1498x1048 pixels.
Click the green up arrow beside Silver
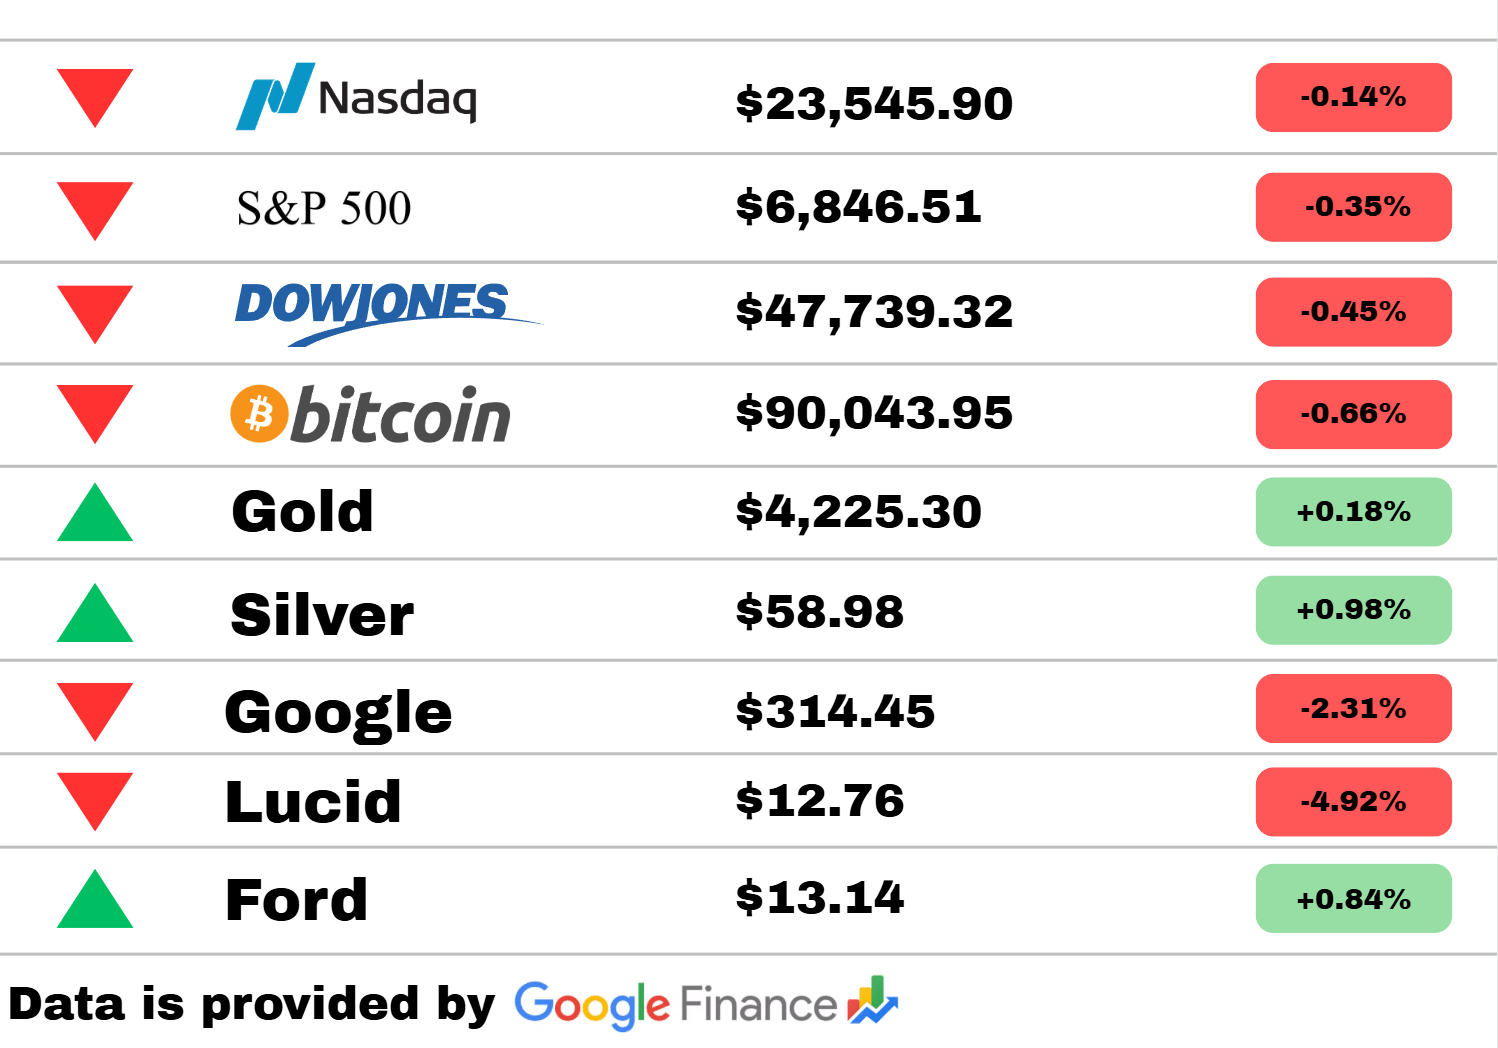(95, 613)
